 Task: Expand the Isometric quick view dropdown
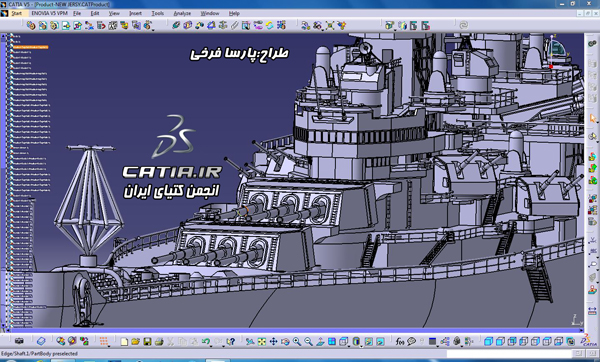click(x=349, y=346)
